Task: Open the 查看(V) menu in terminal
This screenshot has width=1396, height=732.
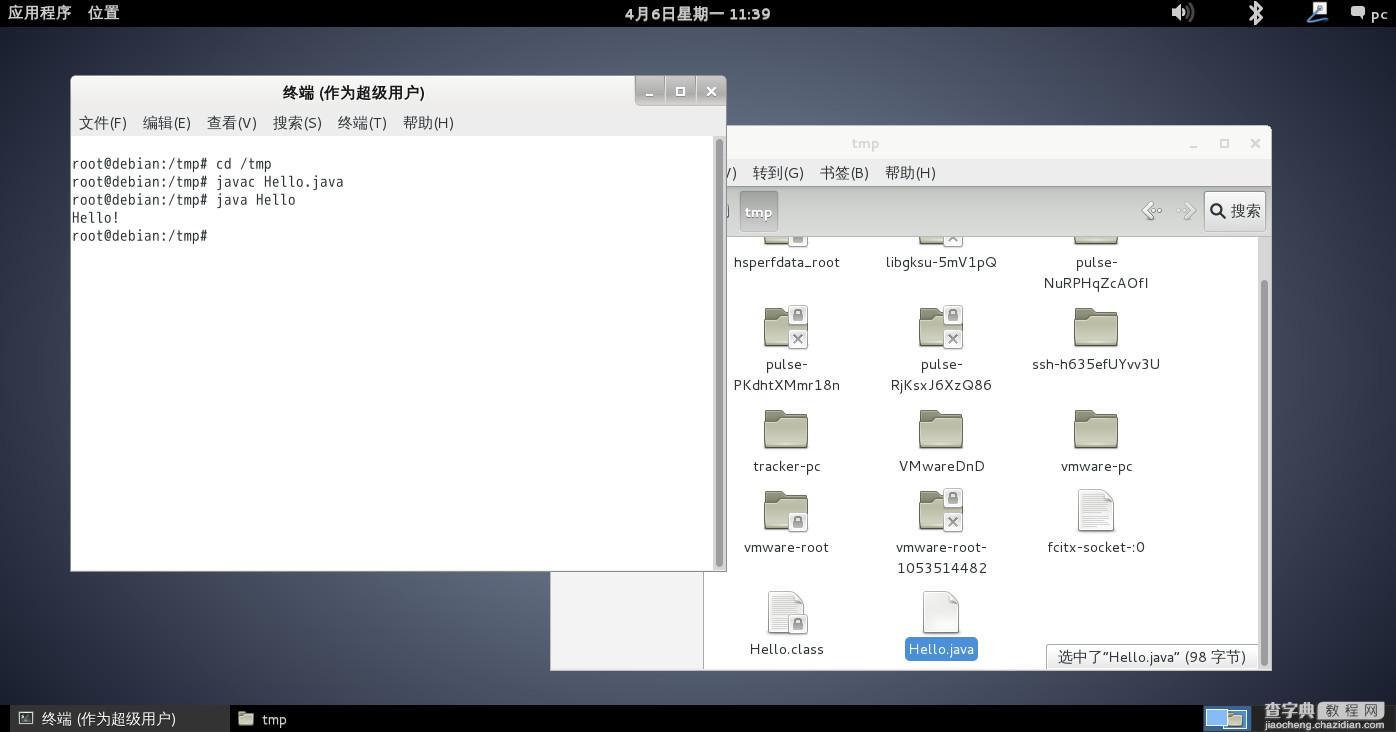Action: (x=232, y=123)
